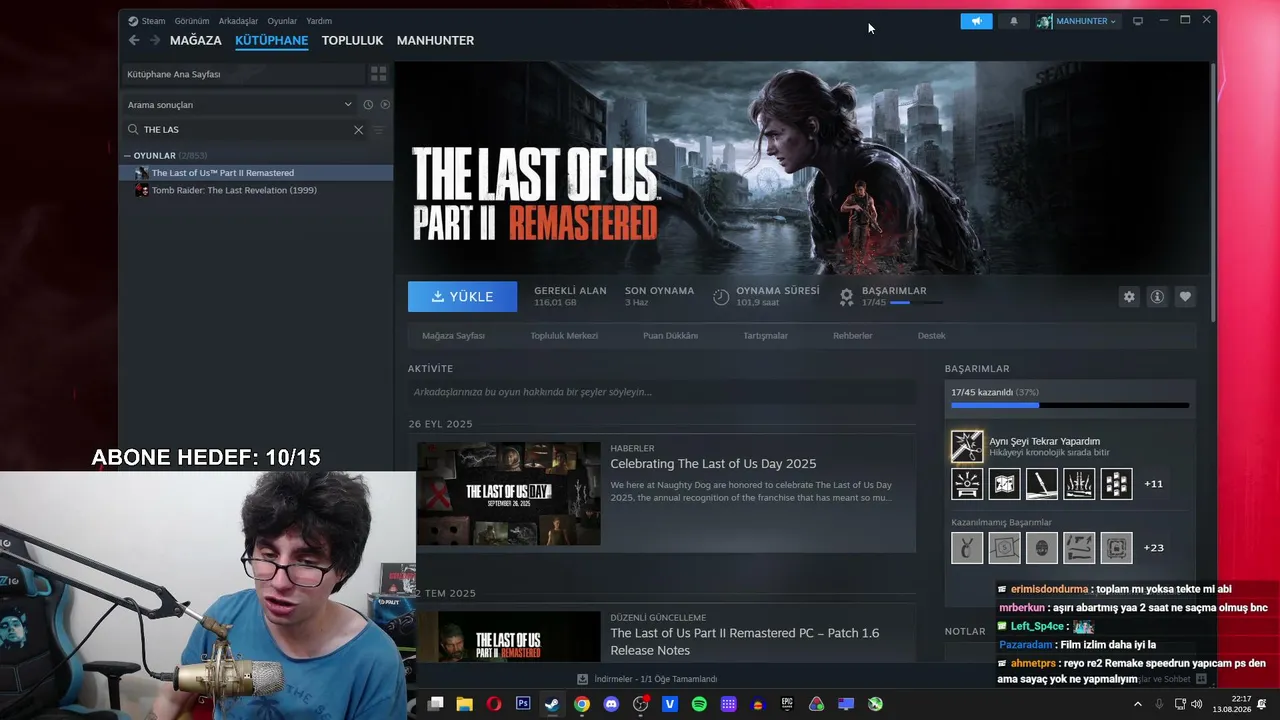Open the Aynı Şeyi Tekrar Yapardım achievement icon
The height and width of the screenshot is (720, 1280).
pos(967,446)
